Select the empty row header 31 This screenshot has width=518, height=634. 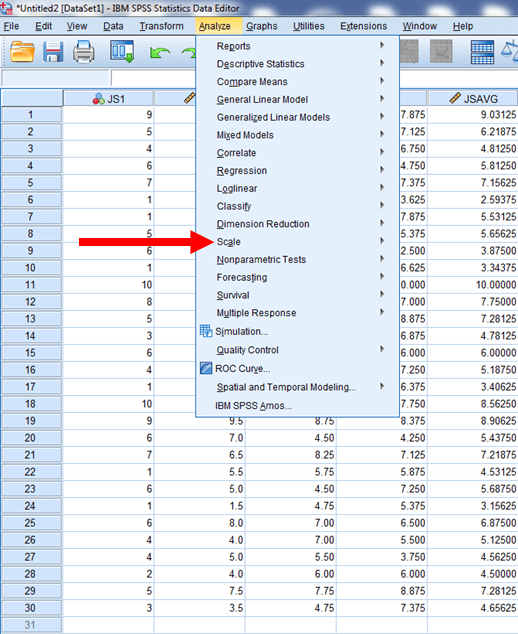pos(31,625)
